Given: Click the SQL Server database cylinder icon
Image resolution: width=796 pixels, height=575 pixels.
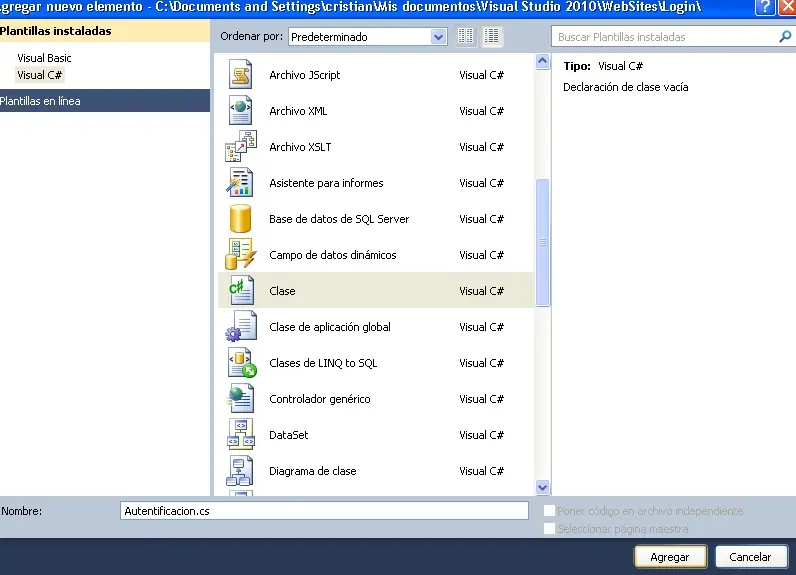Looking at the screenshot, I should click(x=240, y=219).
